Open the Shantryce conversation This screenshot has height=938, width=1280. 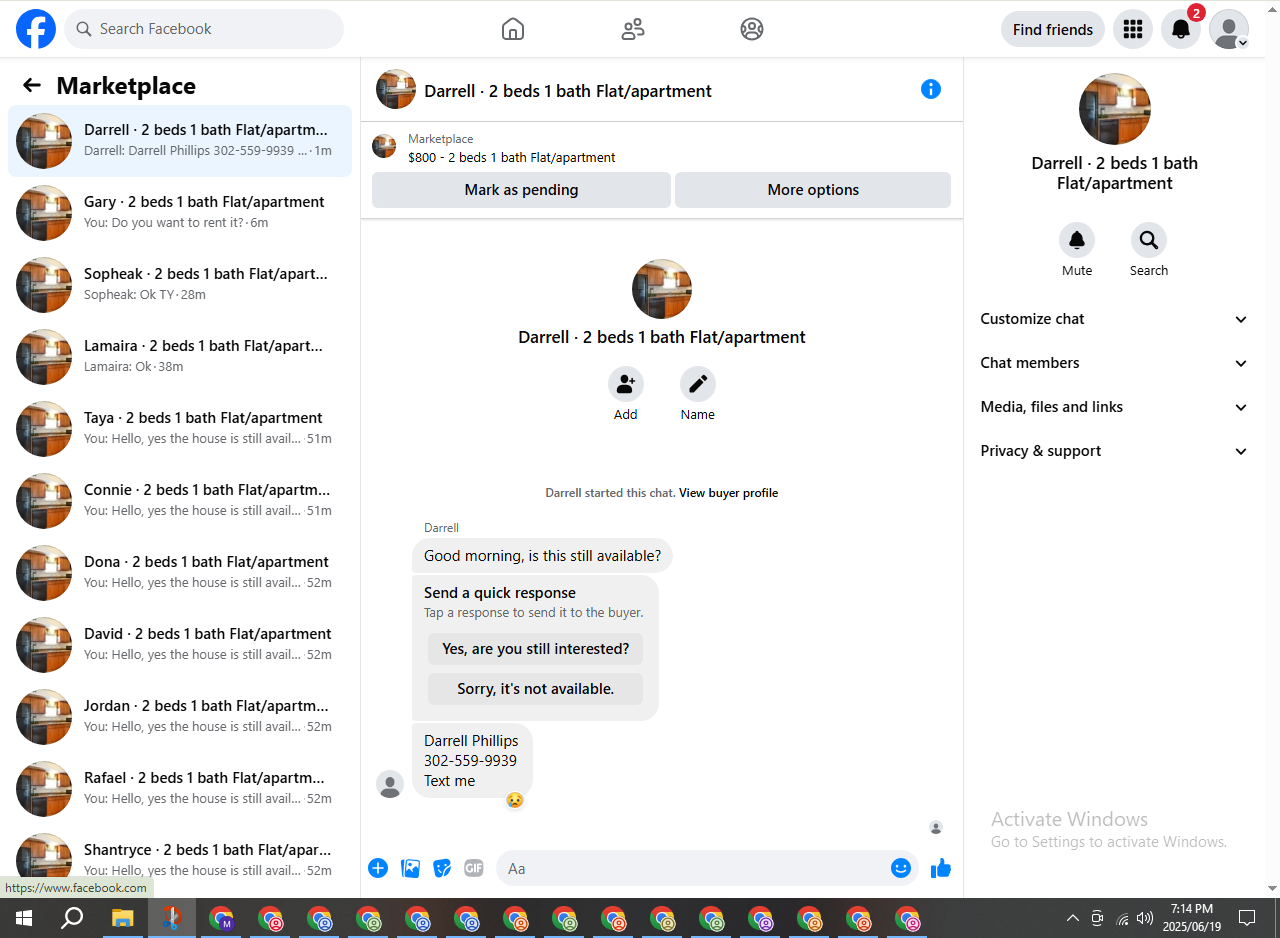(x=180, y=860)
